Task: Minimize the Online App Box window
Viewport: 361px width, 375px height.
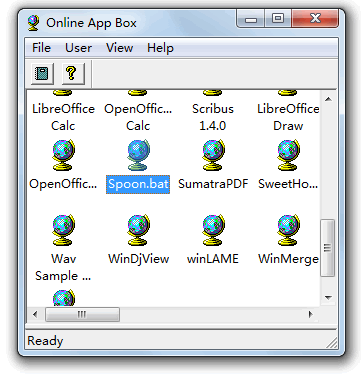Action: point(251,19)
